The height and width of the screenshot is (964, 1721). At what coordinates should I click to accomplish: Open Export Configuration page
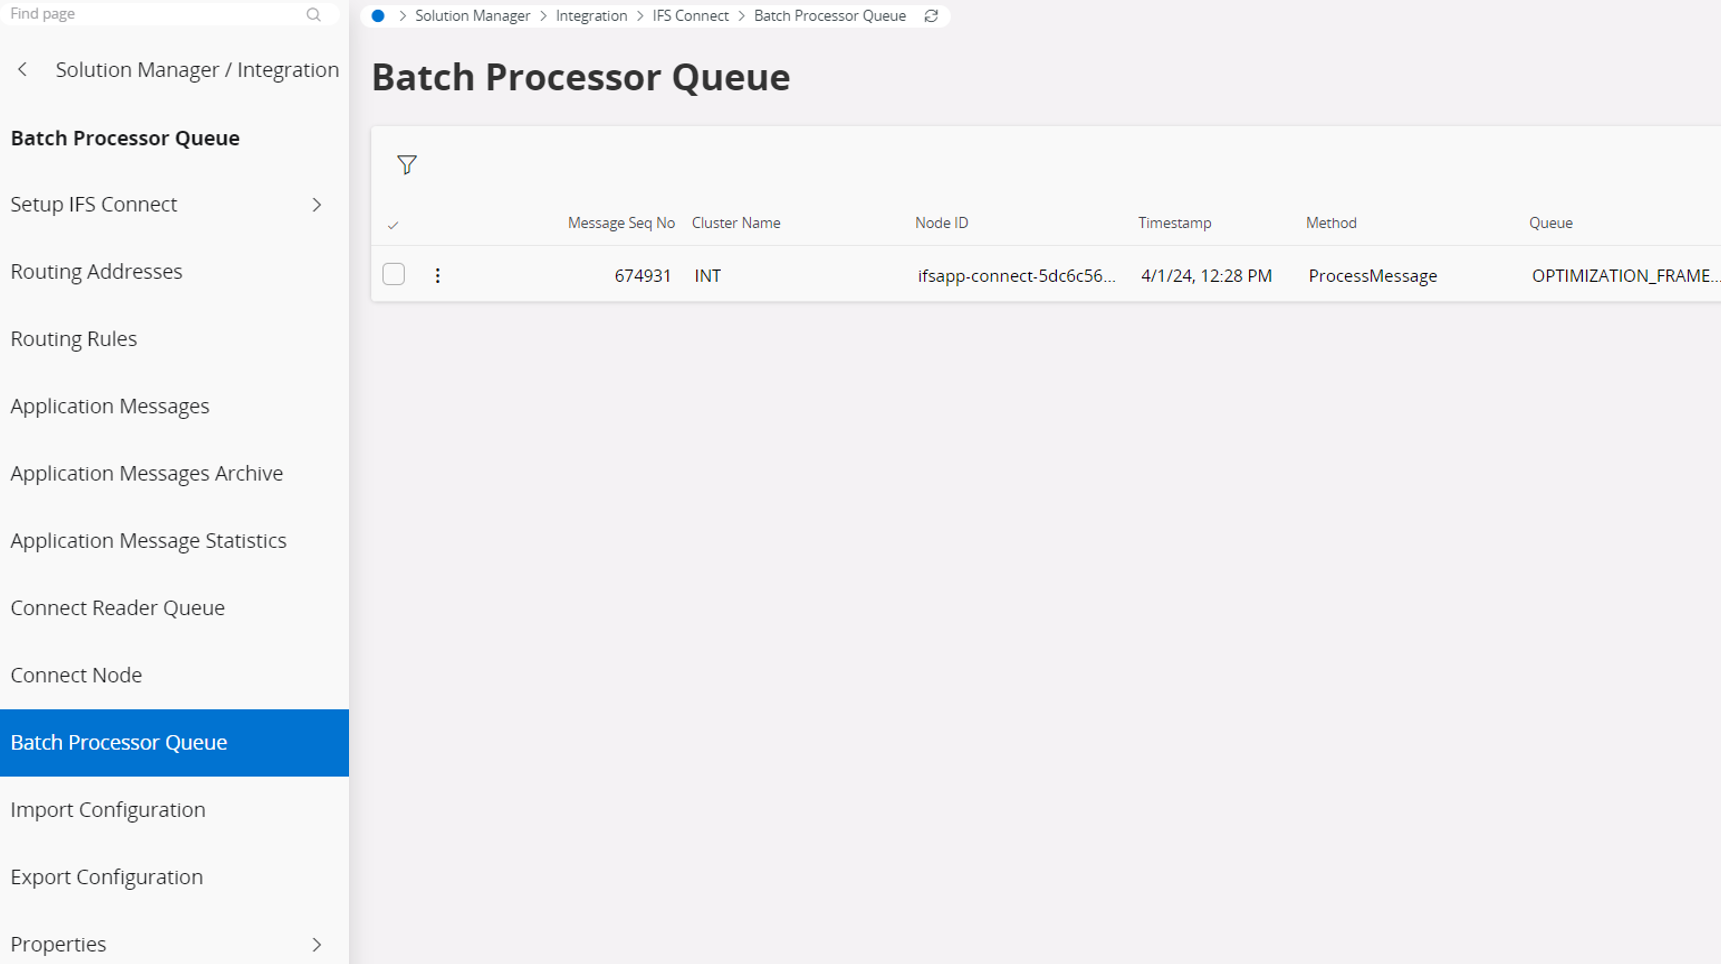[107, 877]
